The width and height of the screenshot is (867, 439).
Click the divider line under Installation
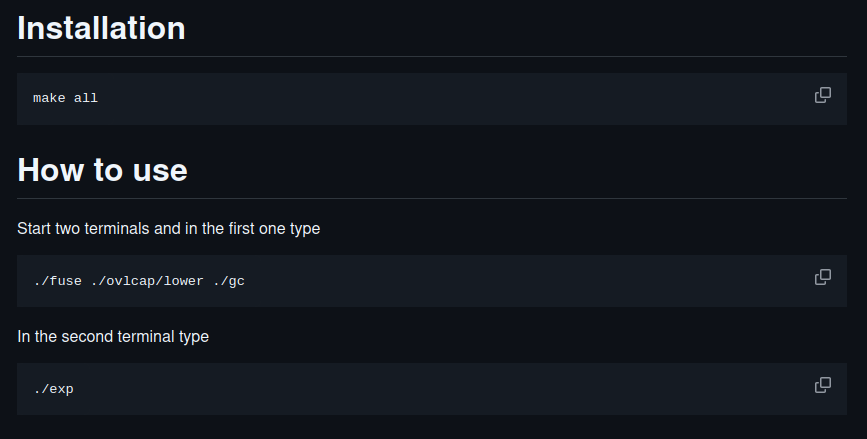coord(432,56)
